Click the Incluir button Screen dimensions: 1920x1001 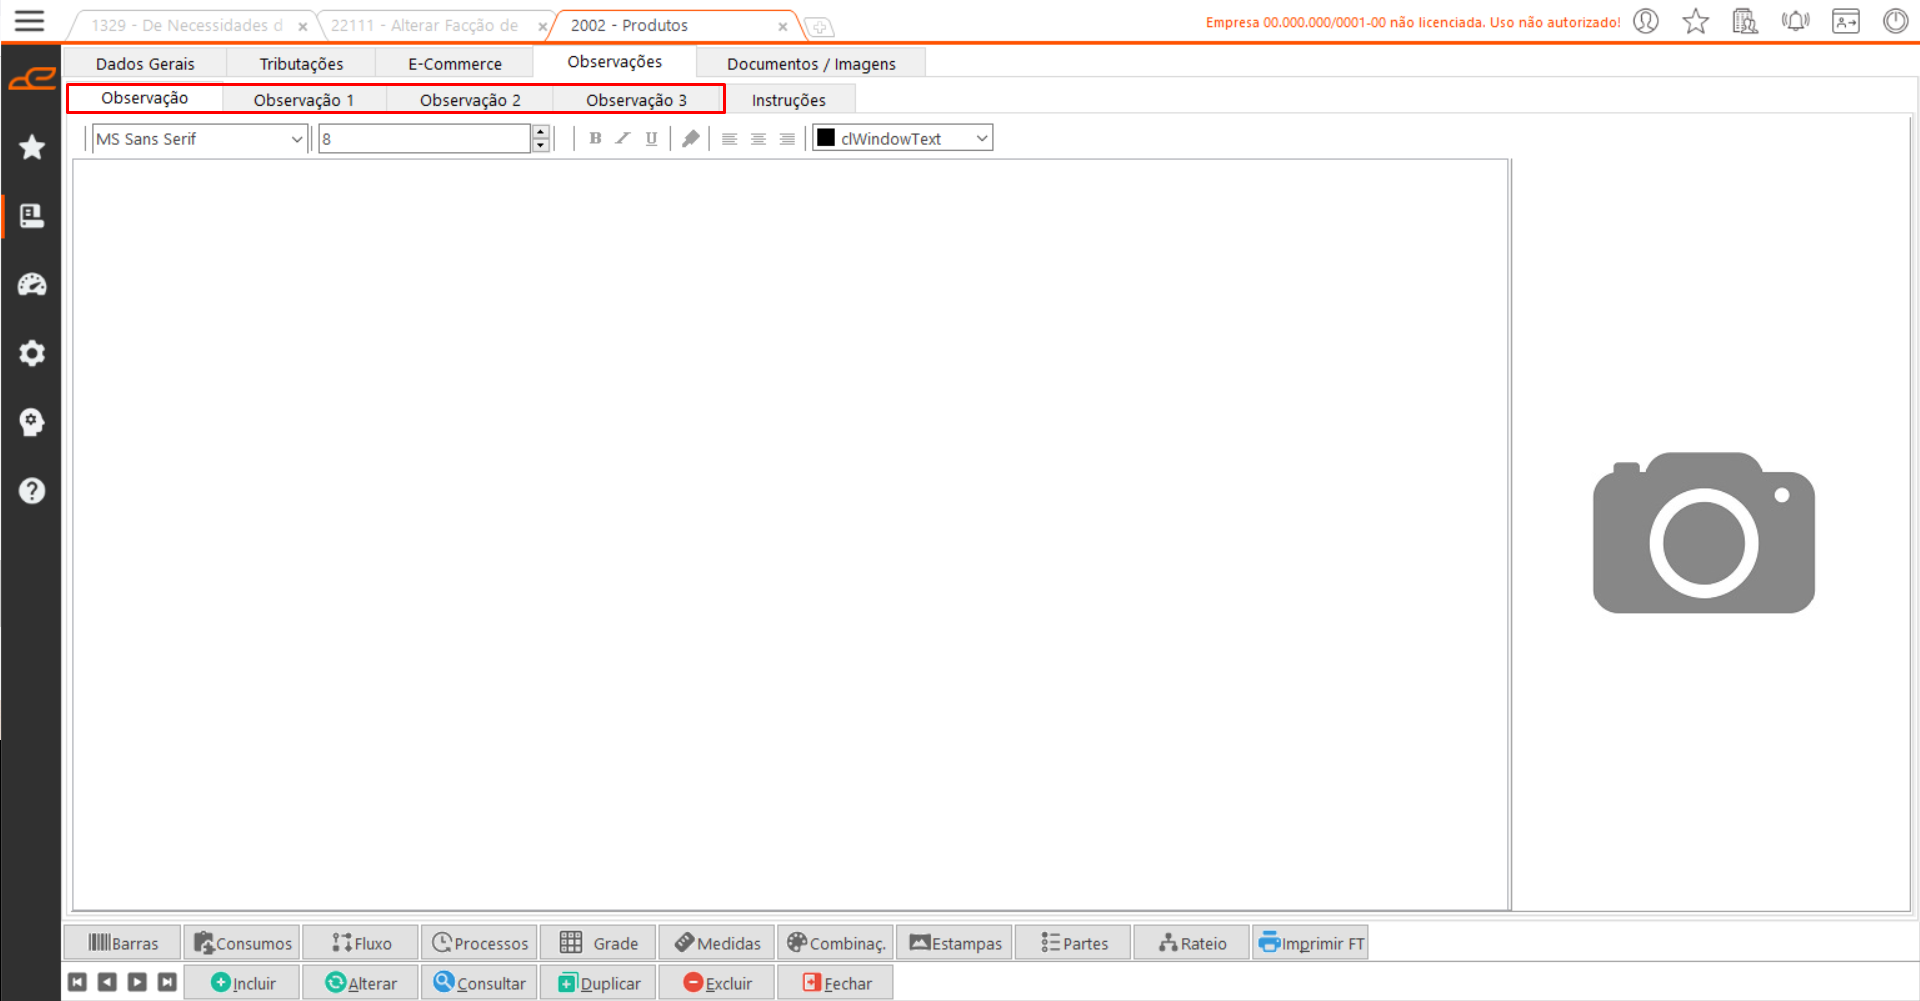[x=243, y=983]
